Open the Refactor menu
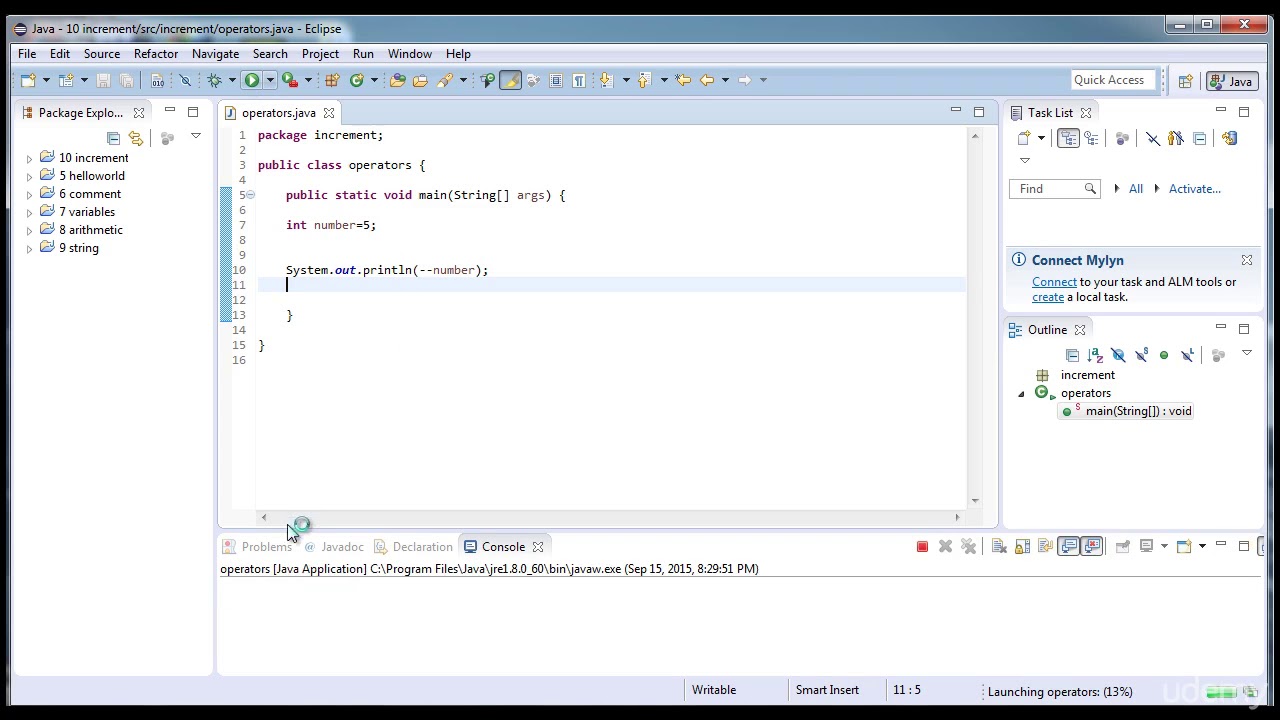 coord(156,54)
